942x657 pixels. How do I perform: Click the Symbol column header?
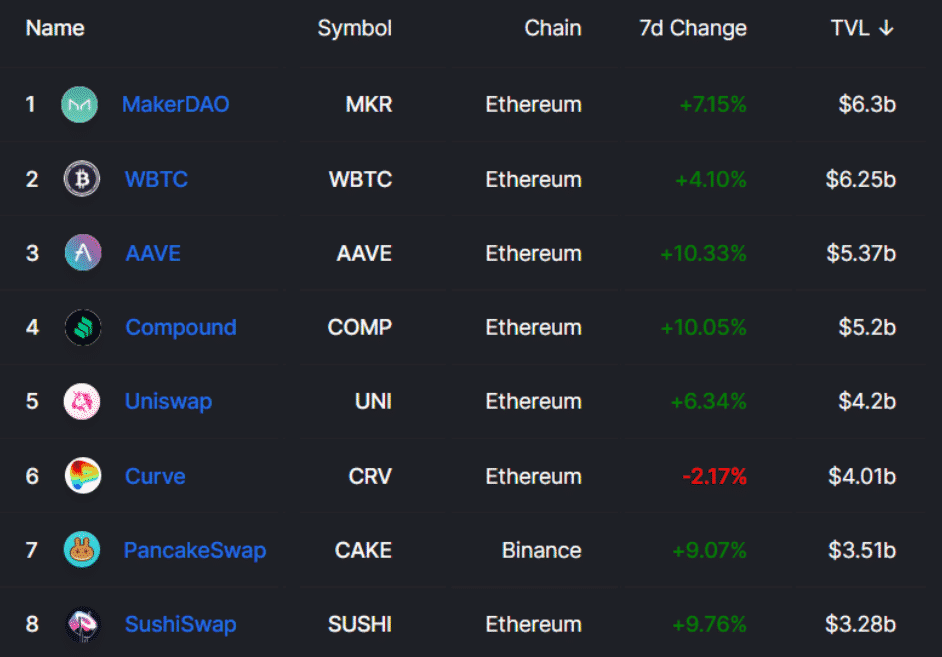click(x=355, y=28)
